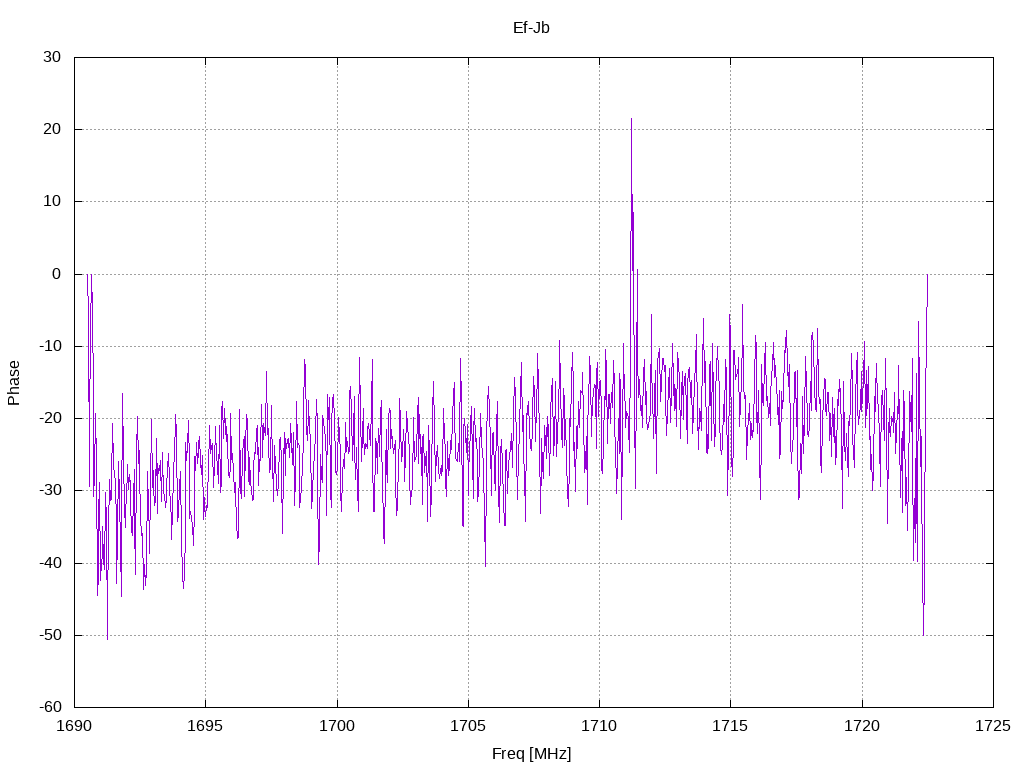Image resolution: width=1024 pixels, height=768 pixels.
Task: Click the x-axis tick label 1710
Action: (x=600, y=726)
